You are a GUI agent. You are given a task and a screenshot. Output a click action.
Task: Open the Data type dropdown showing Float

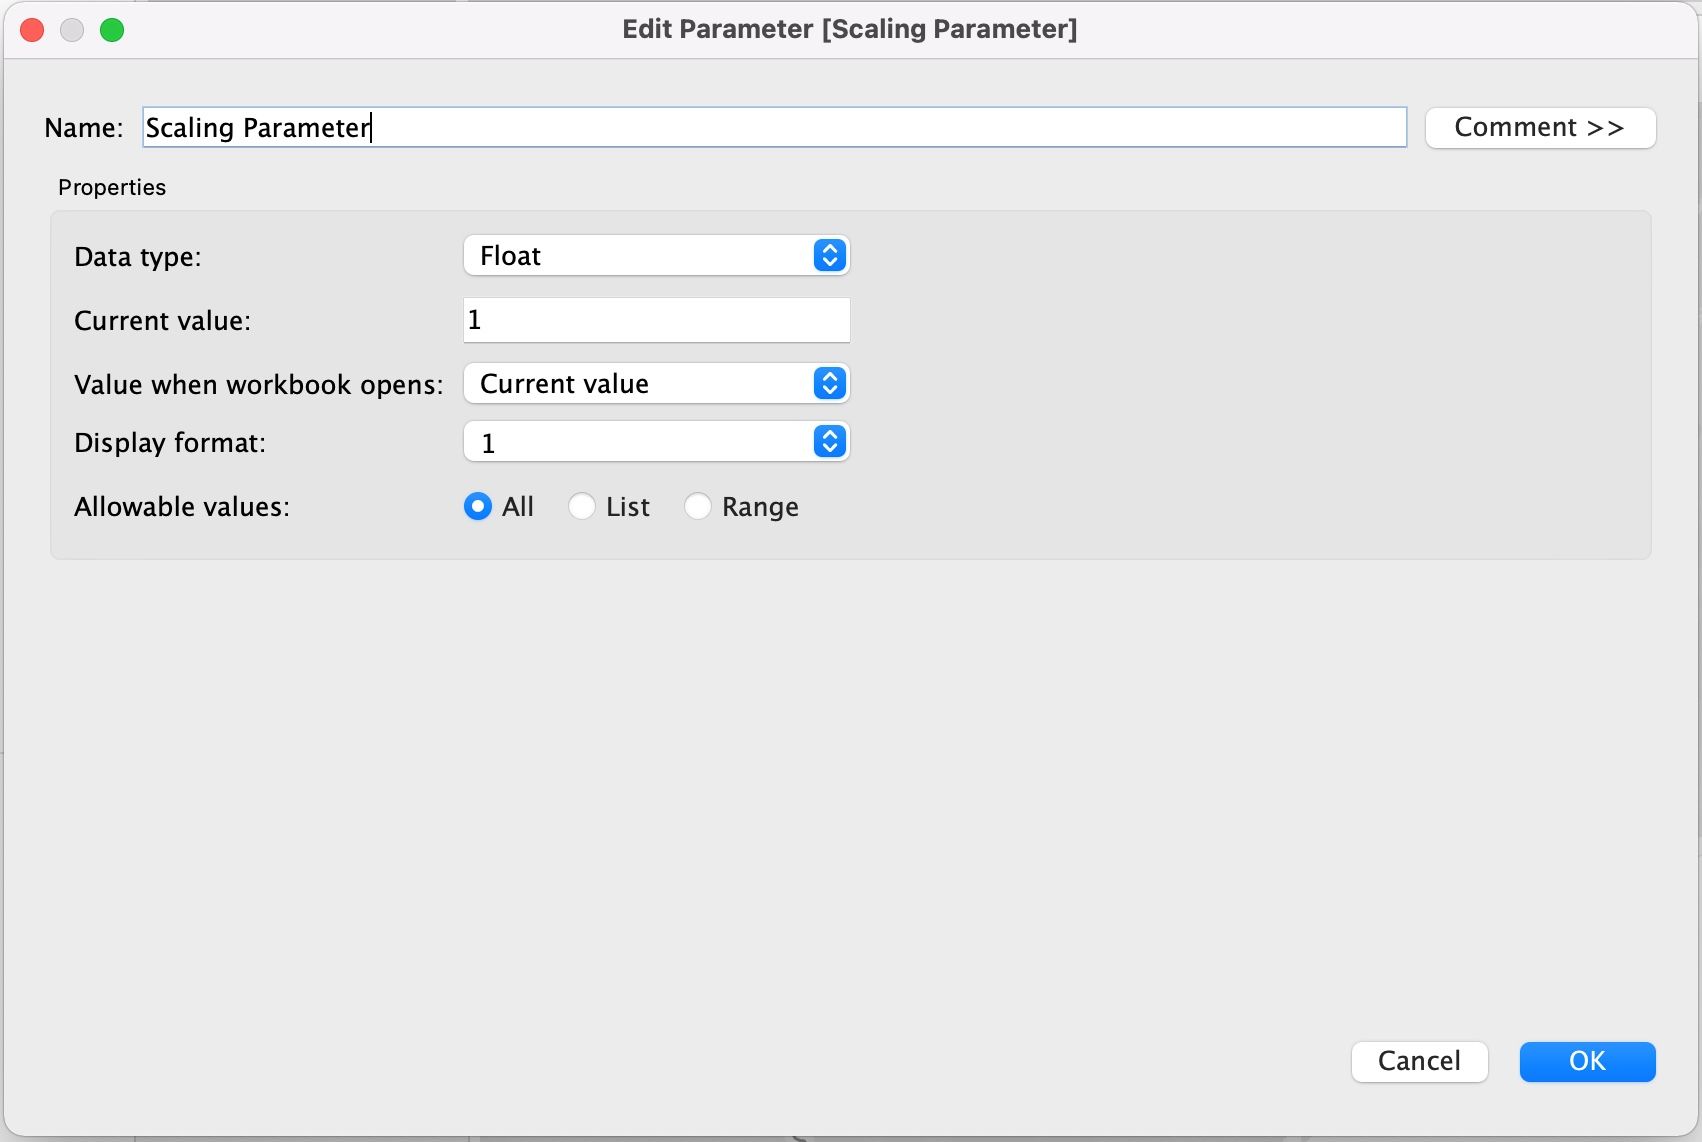(x=640, y=256)
